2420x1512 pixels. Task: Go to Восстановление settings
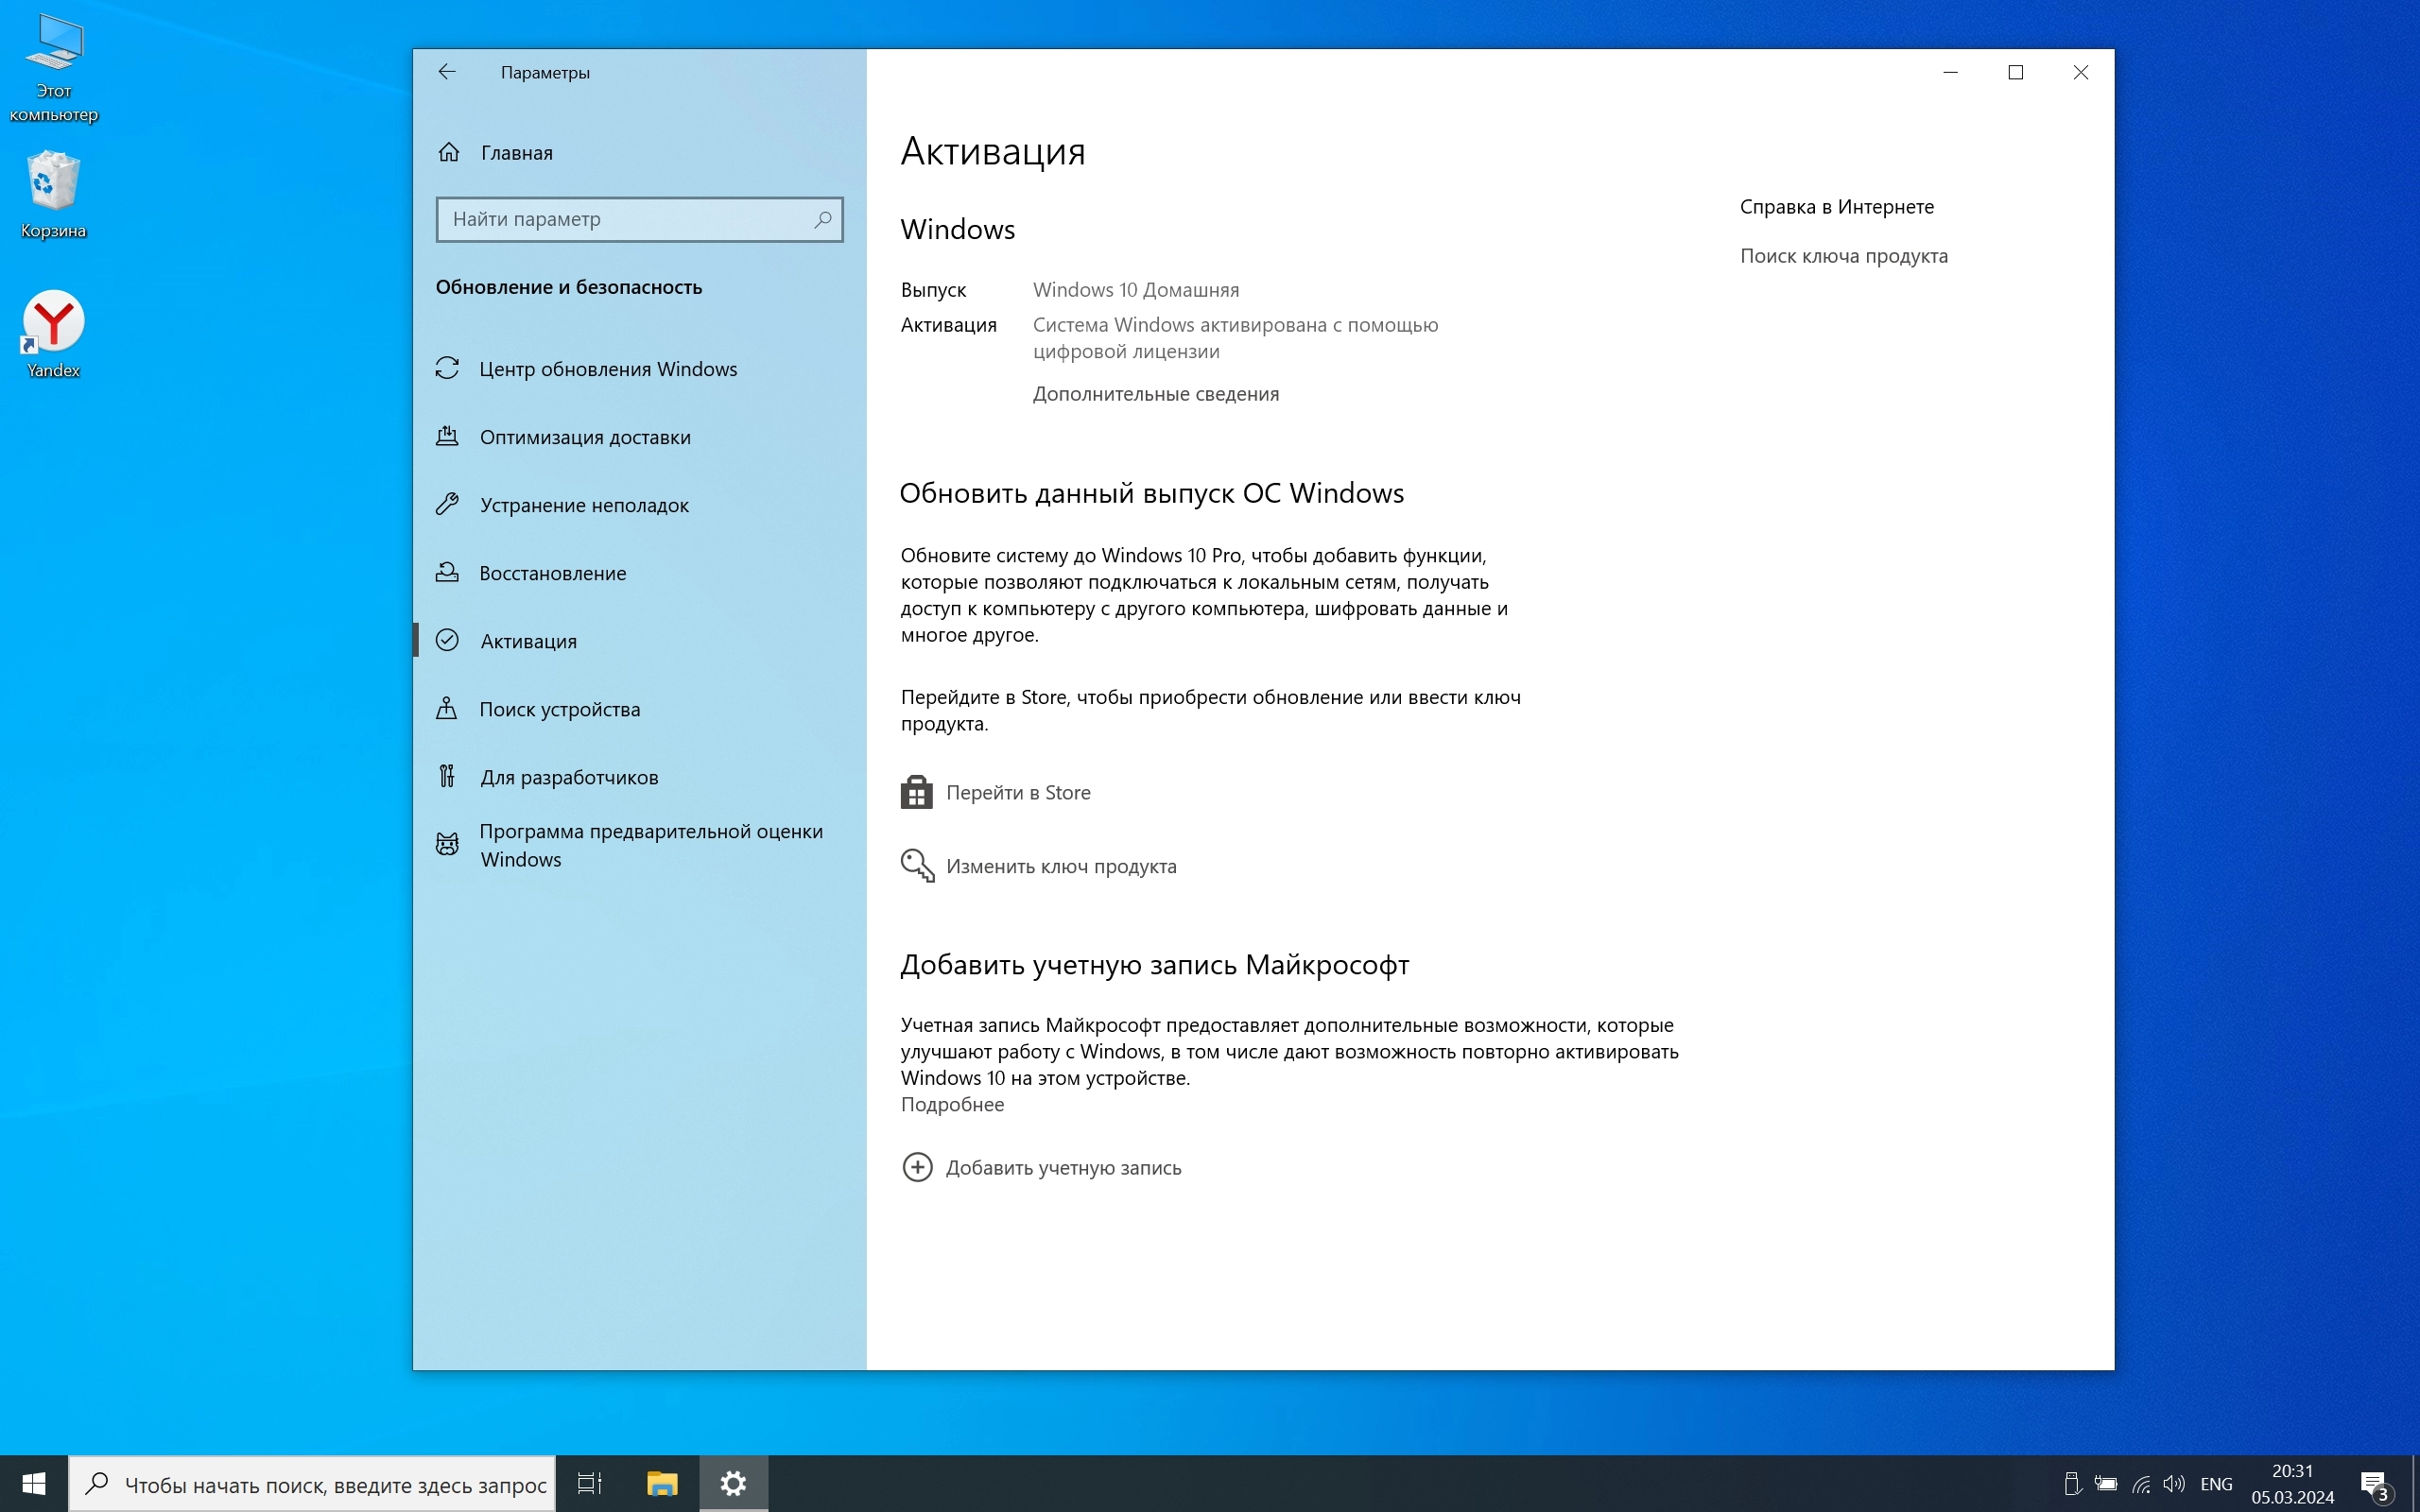(552, 573)
